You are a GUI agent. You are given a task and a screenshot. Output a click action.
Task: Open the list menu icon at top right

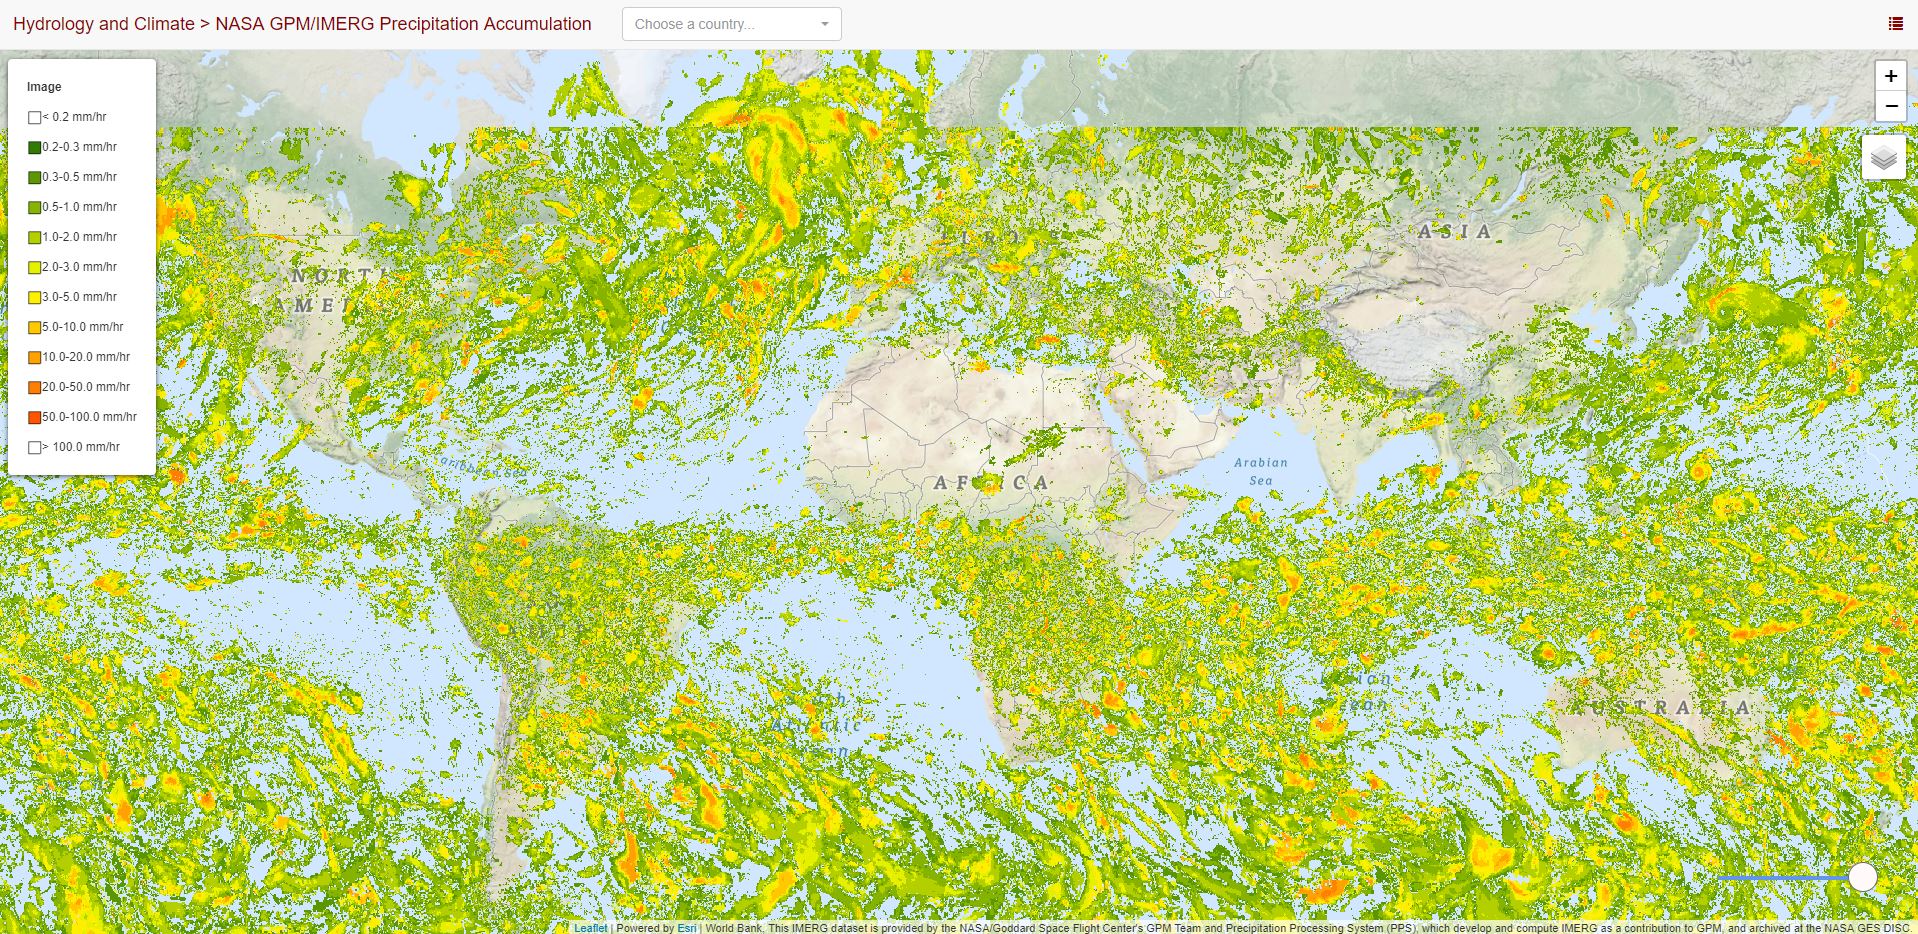[x=1895, y=24]
